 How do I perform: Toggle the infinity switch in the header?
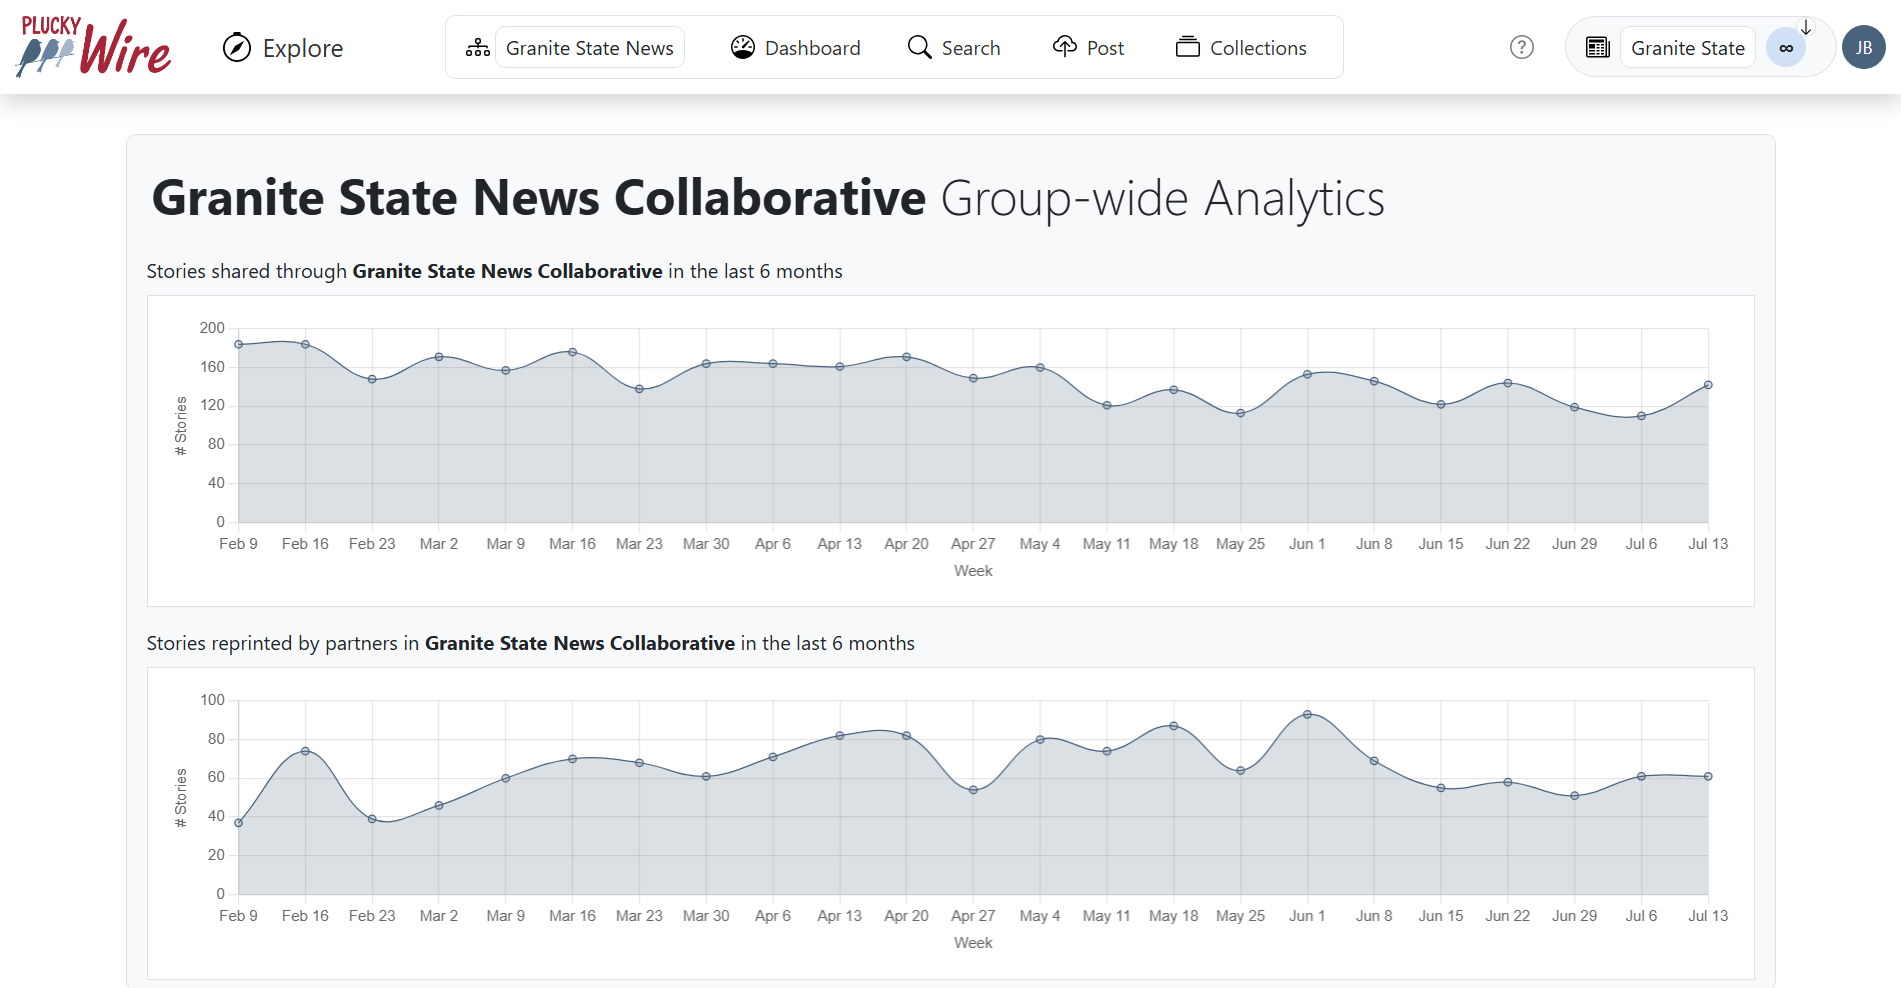pyautogui.click(x=1786, y=47)
